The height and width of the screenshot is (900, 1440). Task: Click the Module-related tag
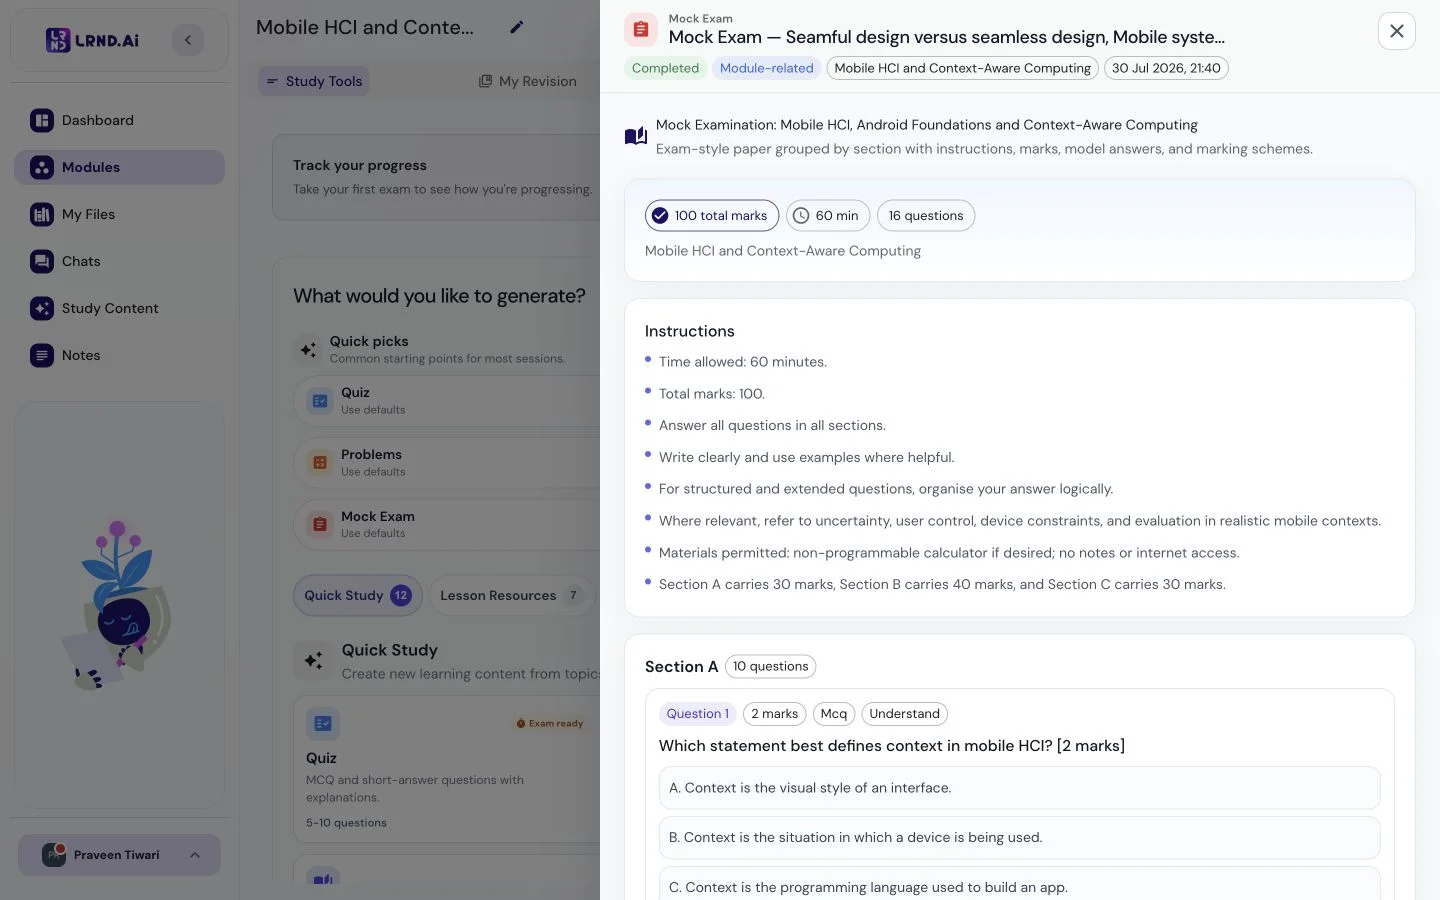coord(767,68)
